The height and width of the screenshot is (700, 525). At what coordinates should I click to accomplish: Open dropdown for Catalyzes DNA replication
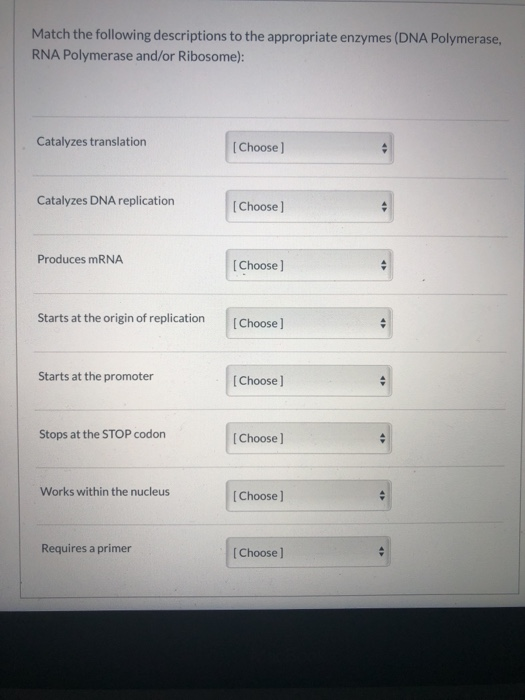pos(309,207)
